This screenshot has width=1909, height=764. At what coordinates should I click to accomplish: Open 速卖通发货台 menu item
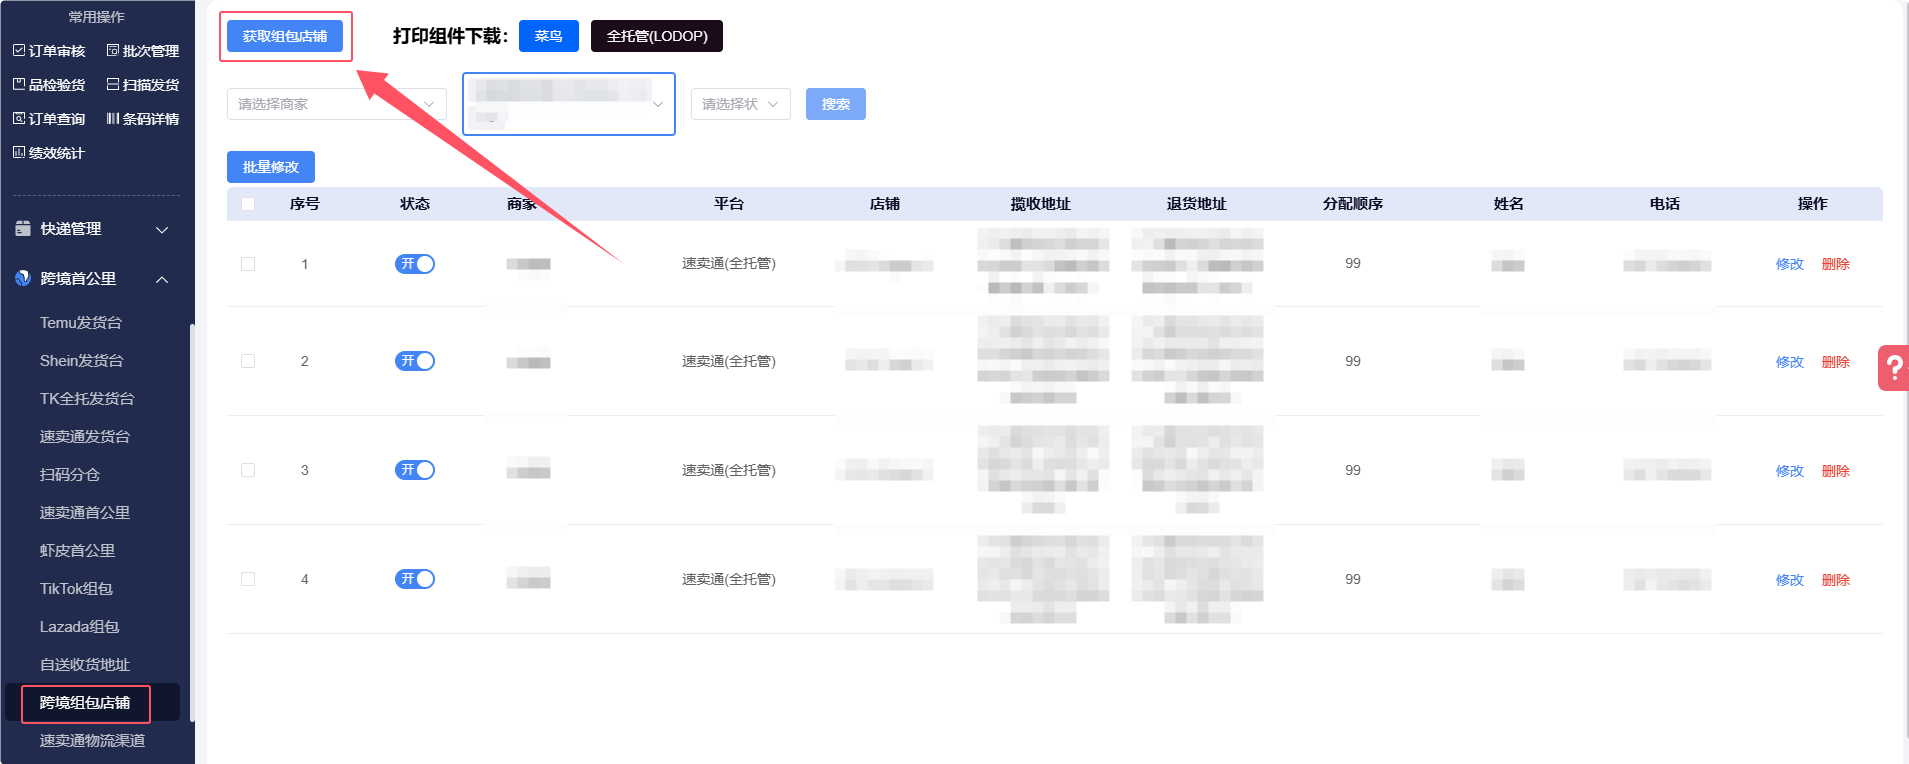(x=85, y=437)
